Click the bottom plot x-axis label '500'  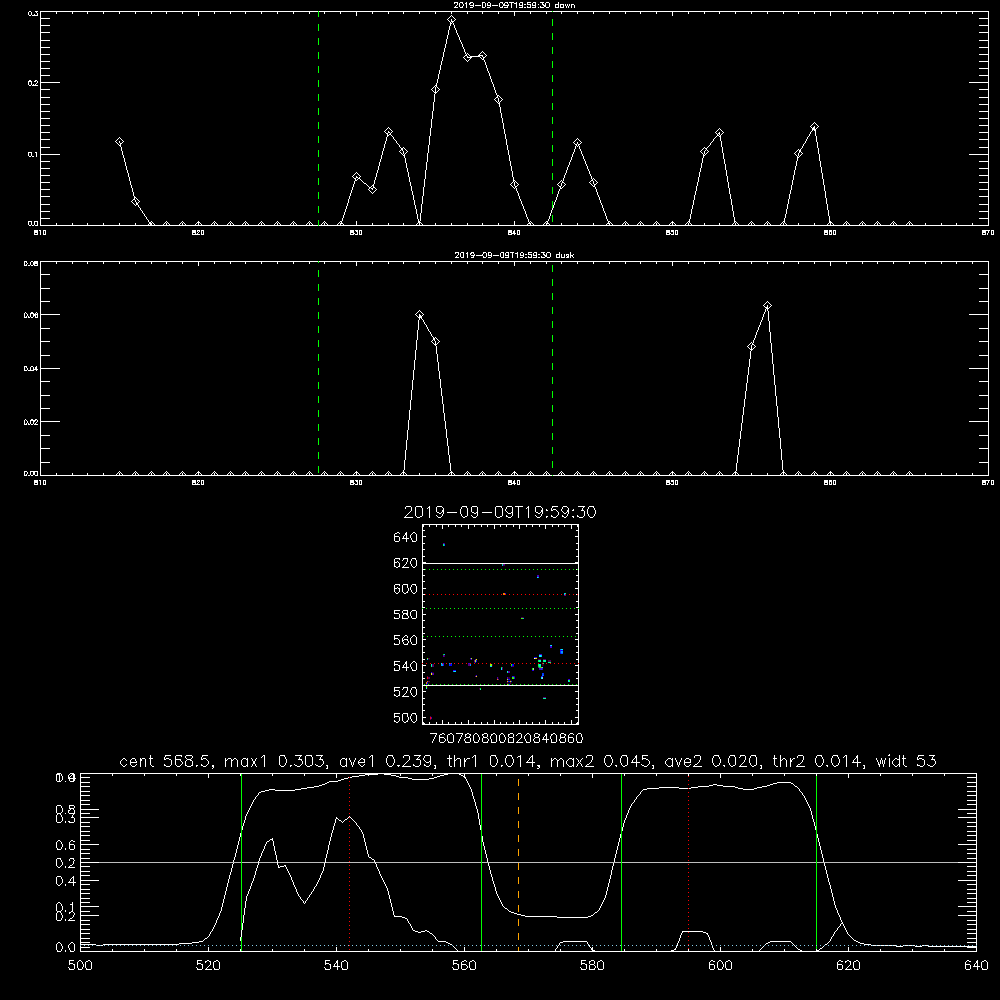80,966
